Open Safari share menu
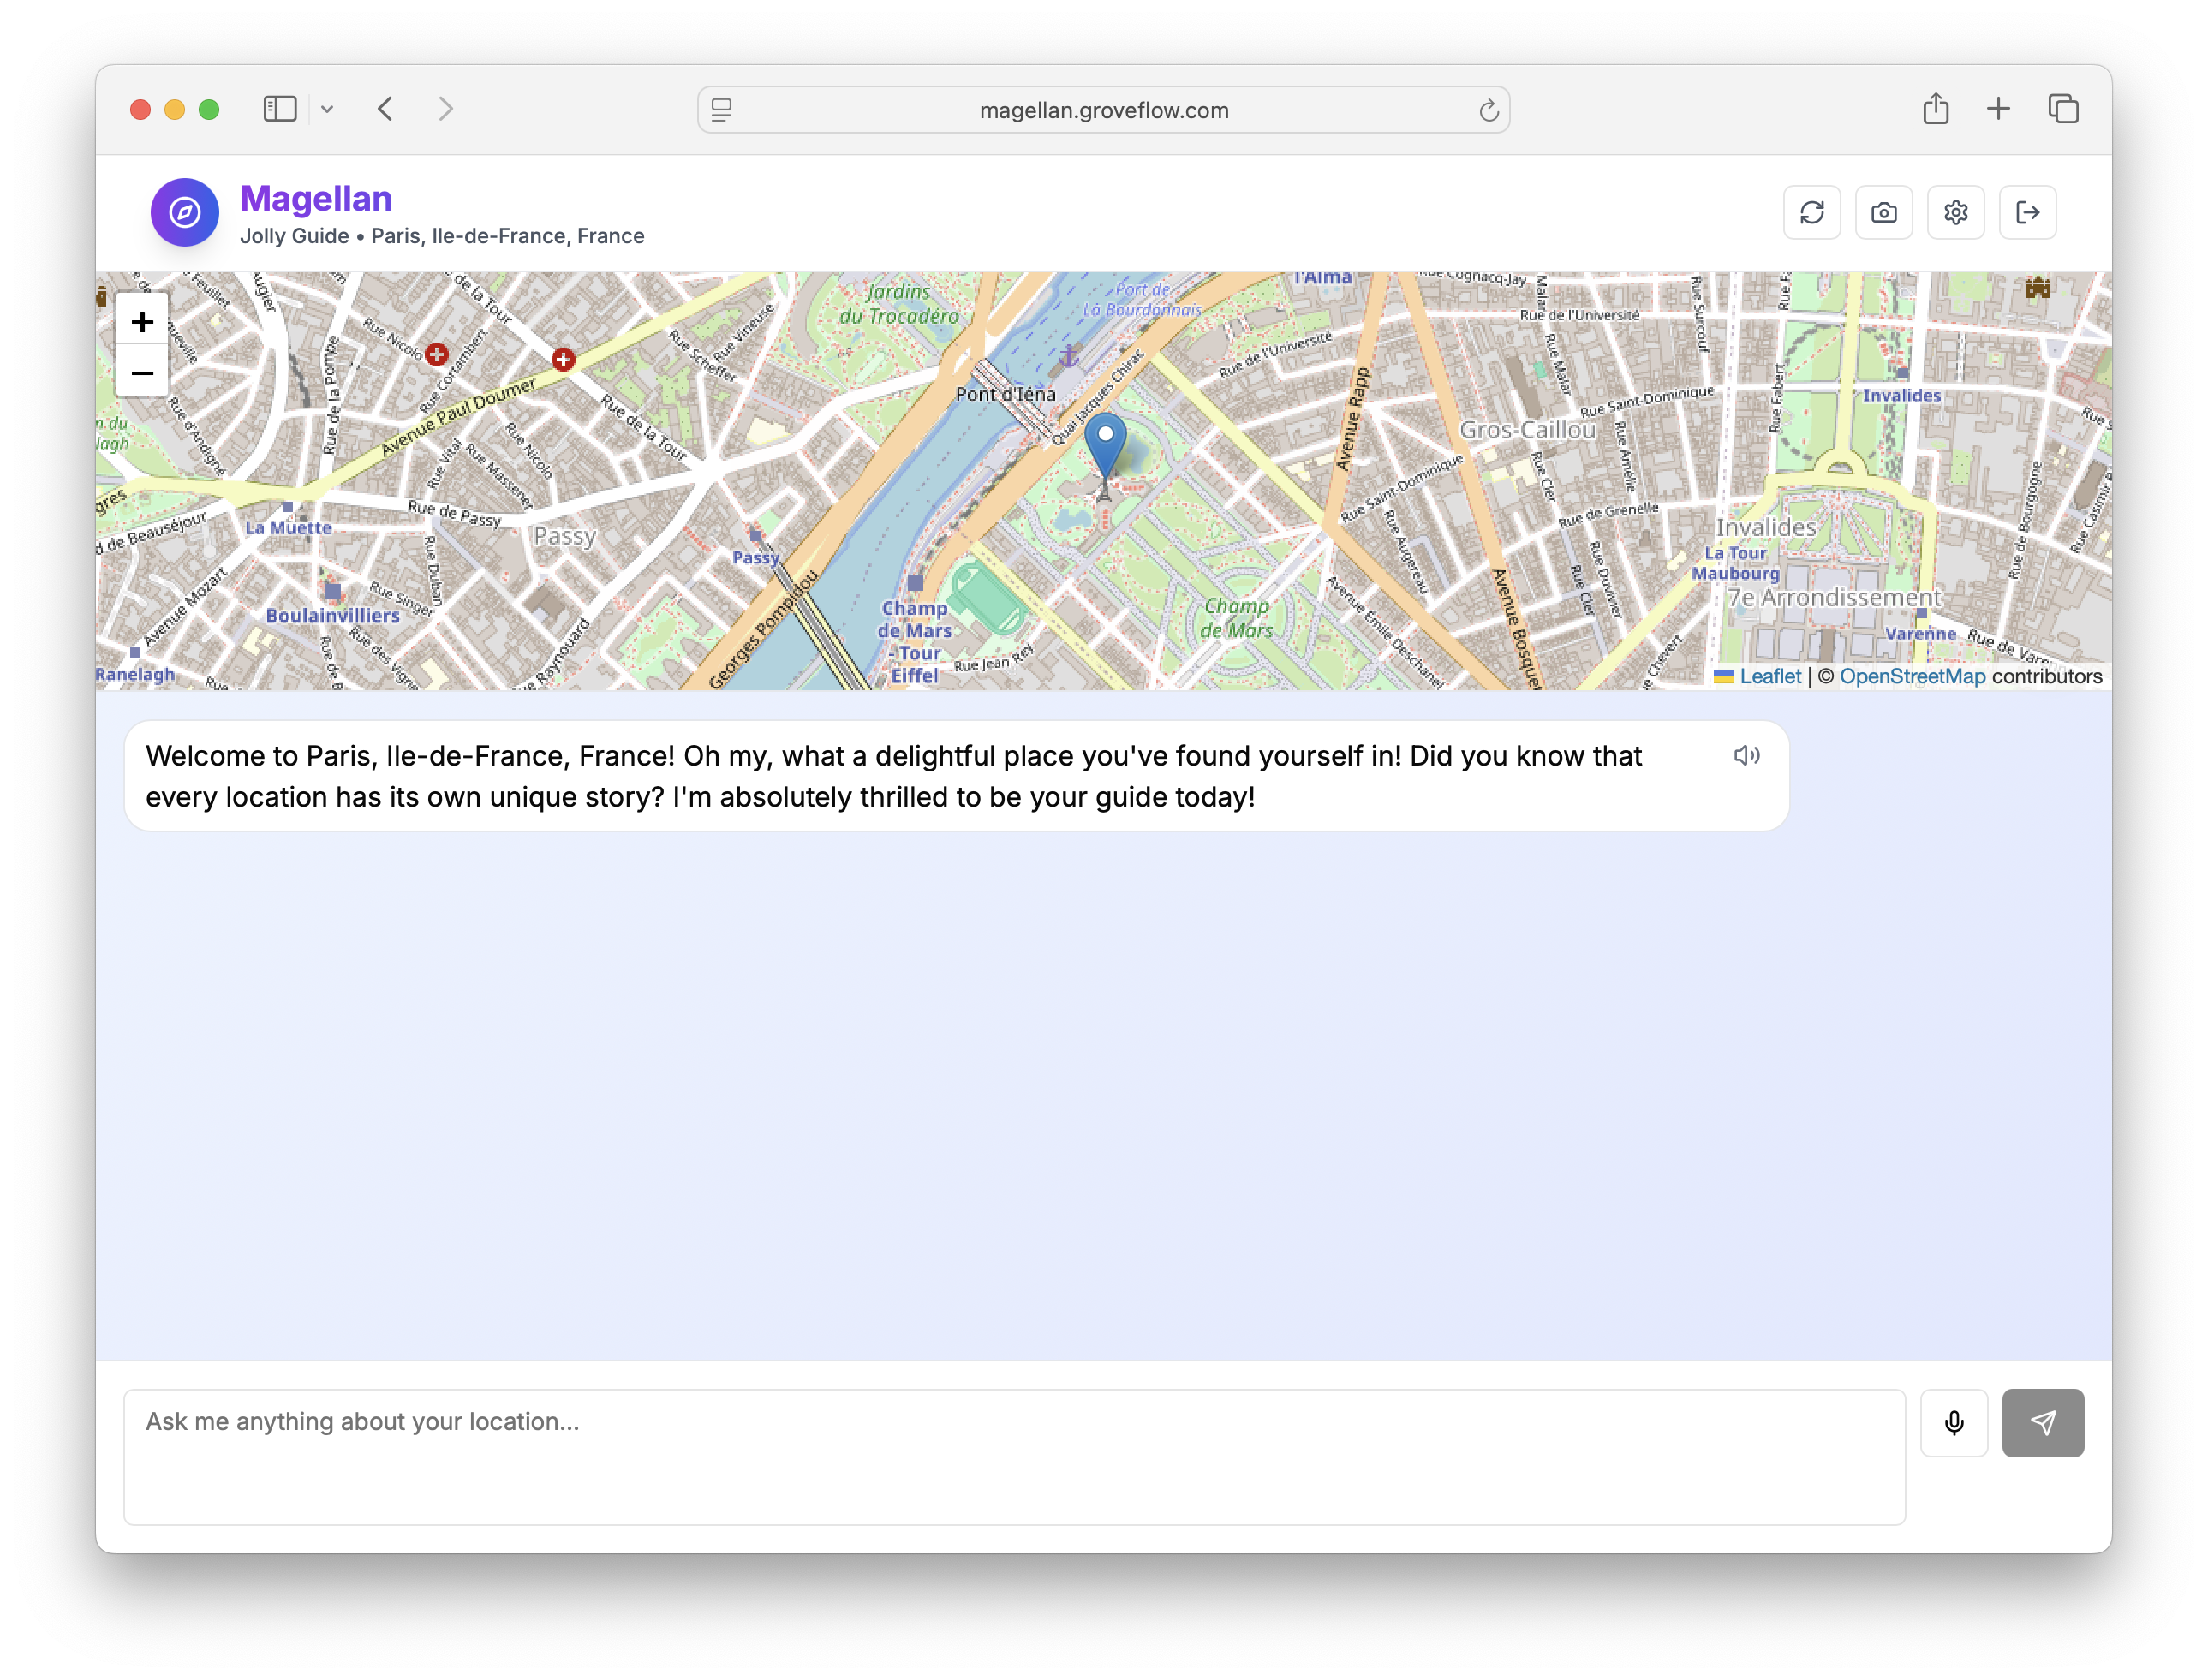The height and width of the screenshot is (1680, 2208). click(x=1935, y=109)
